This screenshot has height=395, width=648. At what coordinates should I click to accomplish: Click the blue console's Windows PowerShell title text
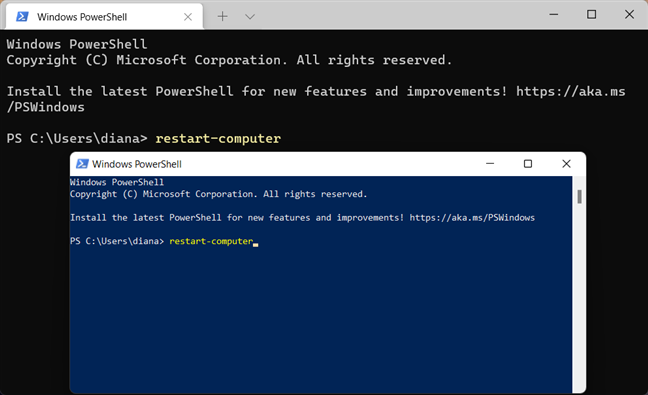click(x=137, y=164)
